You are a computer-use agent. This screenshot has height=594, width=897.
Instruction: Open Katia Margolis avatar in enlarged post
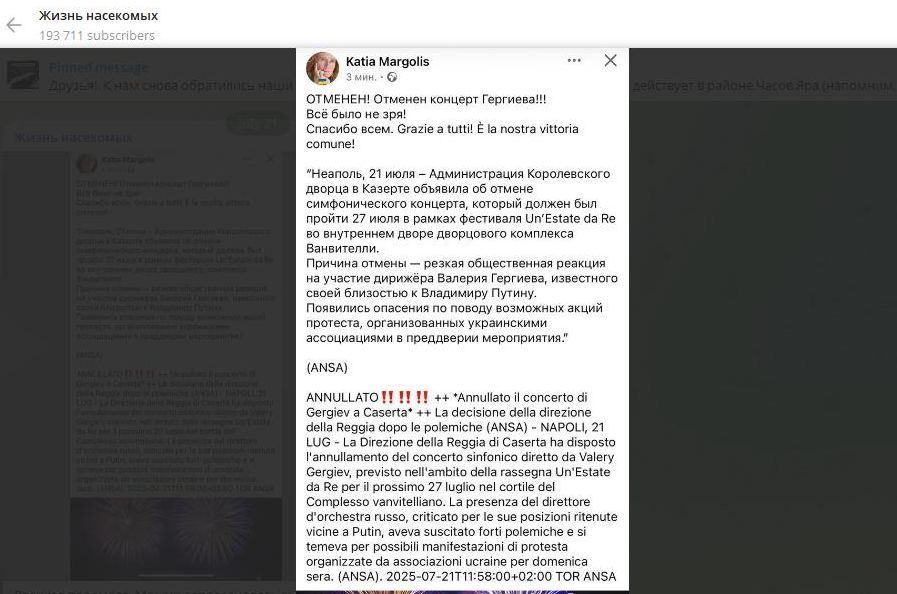(x=323, y=68)
